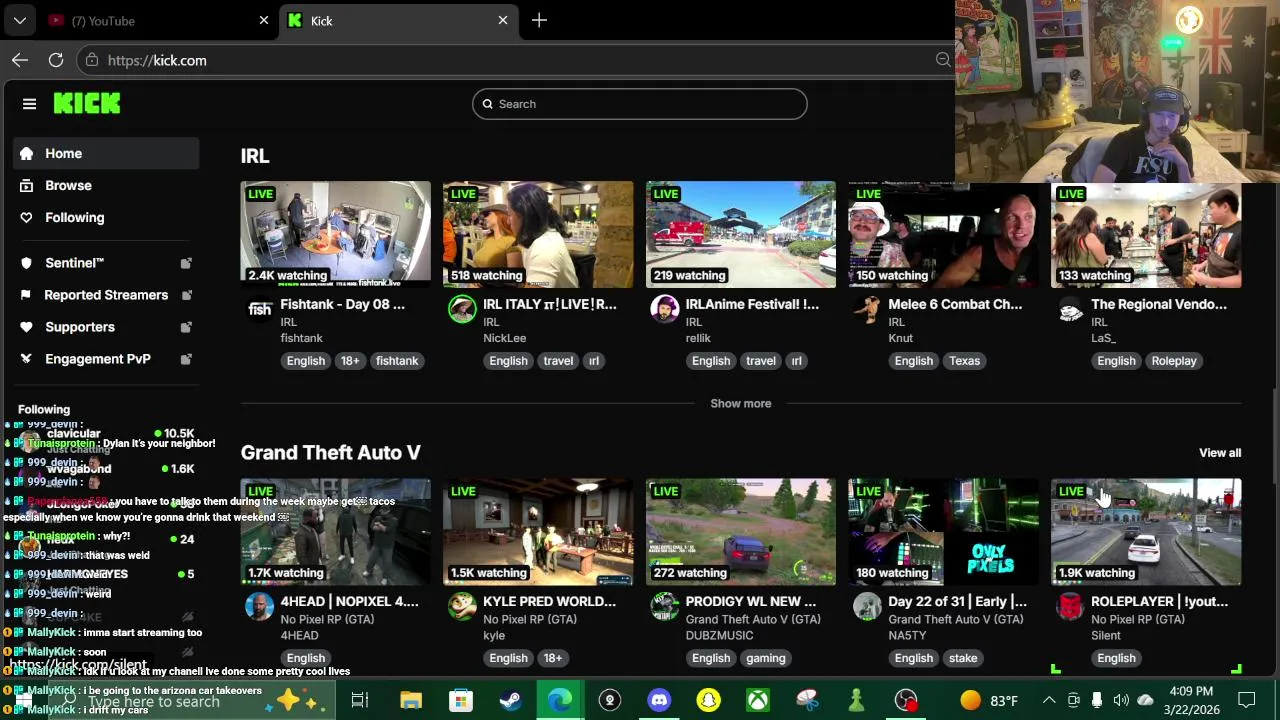Open File Explorer from taskbar
This screenshot has width=1280, height=720.
411,700
